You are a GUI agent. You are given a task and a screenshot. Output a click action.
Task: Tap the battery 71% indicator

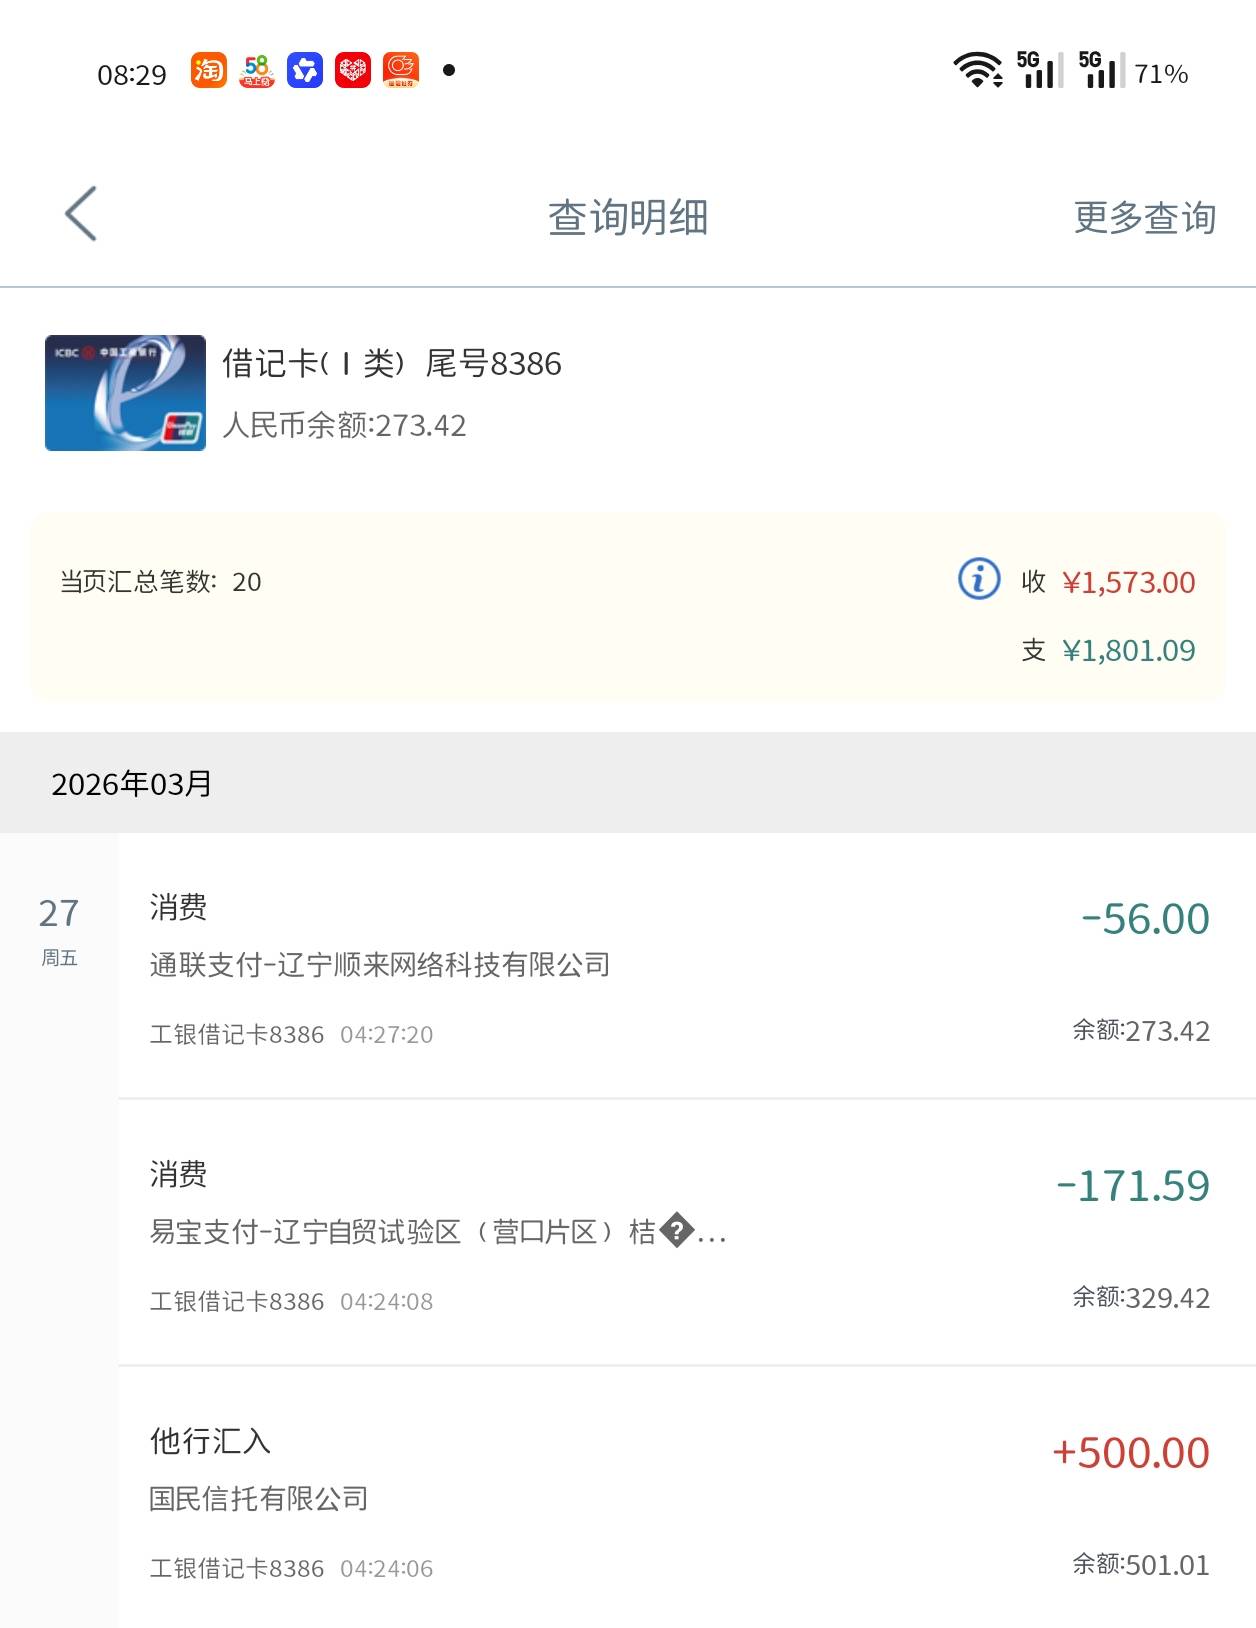1161,74
